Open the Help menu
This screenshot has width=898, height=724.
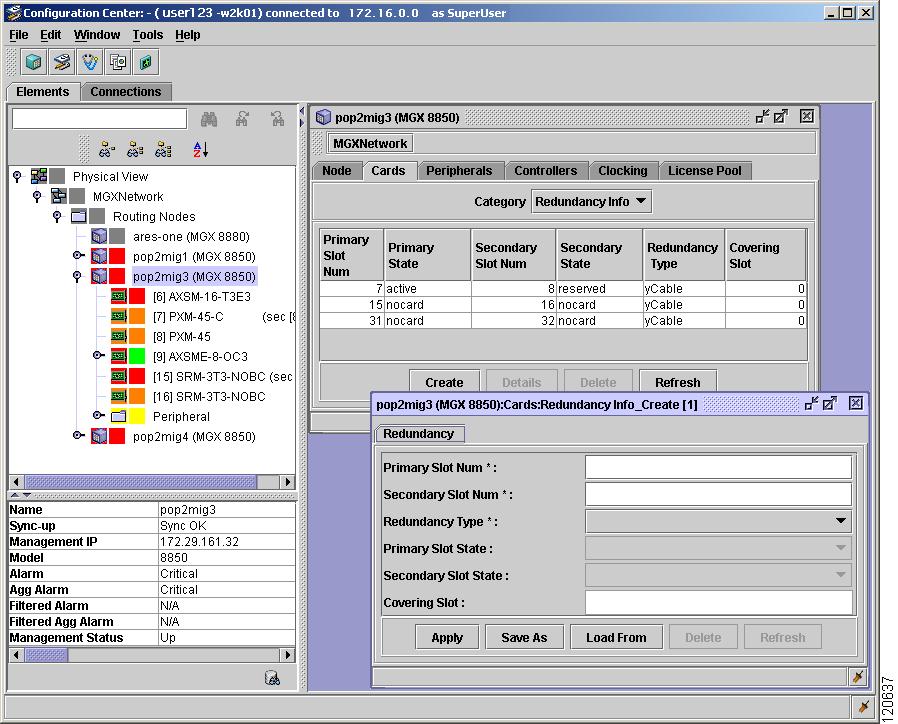(187, 35)
